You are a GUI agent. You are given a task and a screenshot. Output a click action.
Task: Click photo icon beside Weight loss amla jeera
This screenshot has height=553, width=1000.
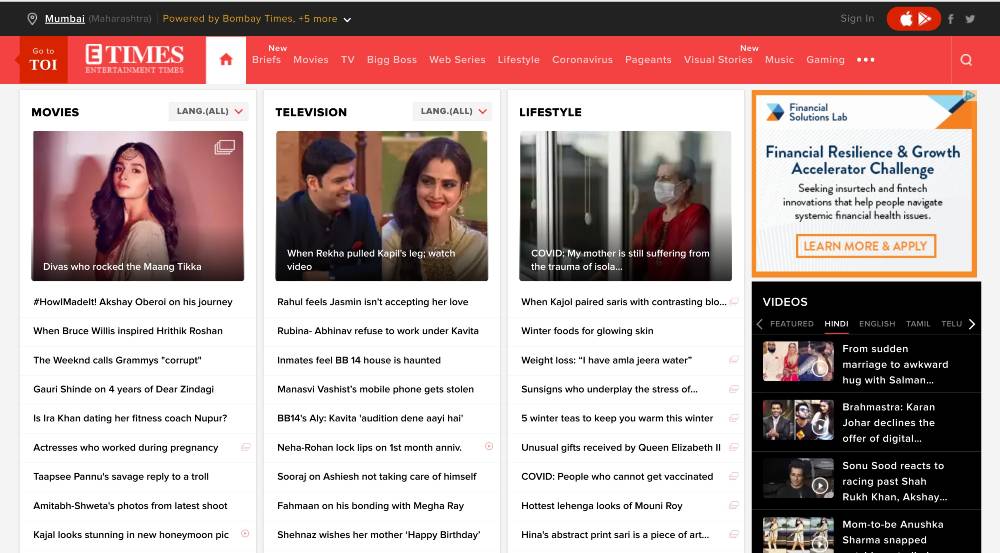click(x=733, y=360)
